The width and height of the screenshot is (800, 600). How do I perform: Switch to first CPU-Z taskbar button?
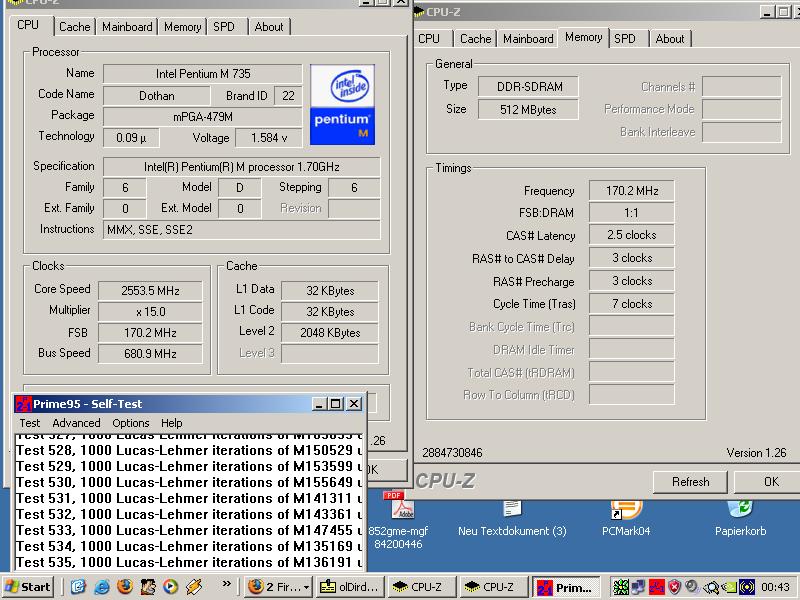(x=421, y=587)
